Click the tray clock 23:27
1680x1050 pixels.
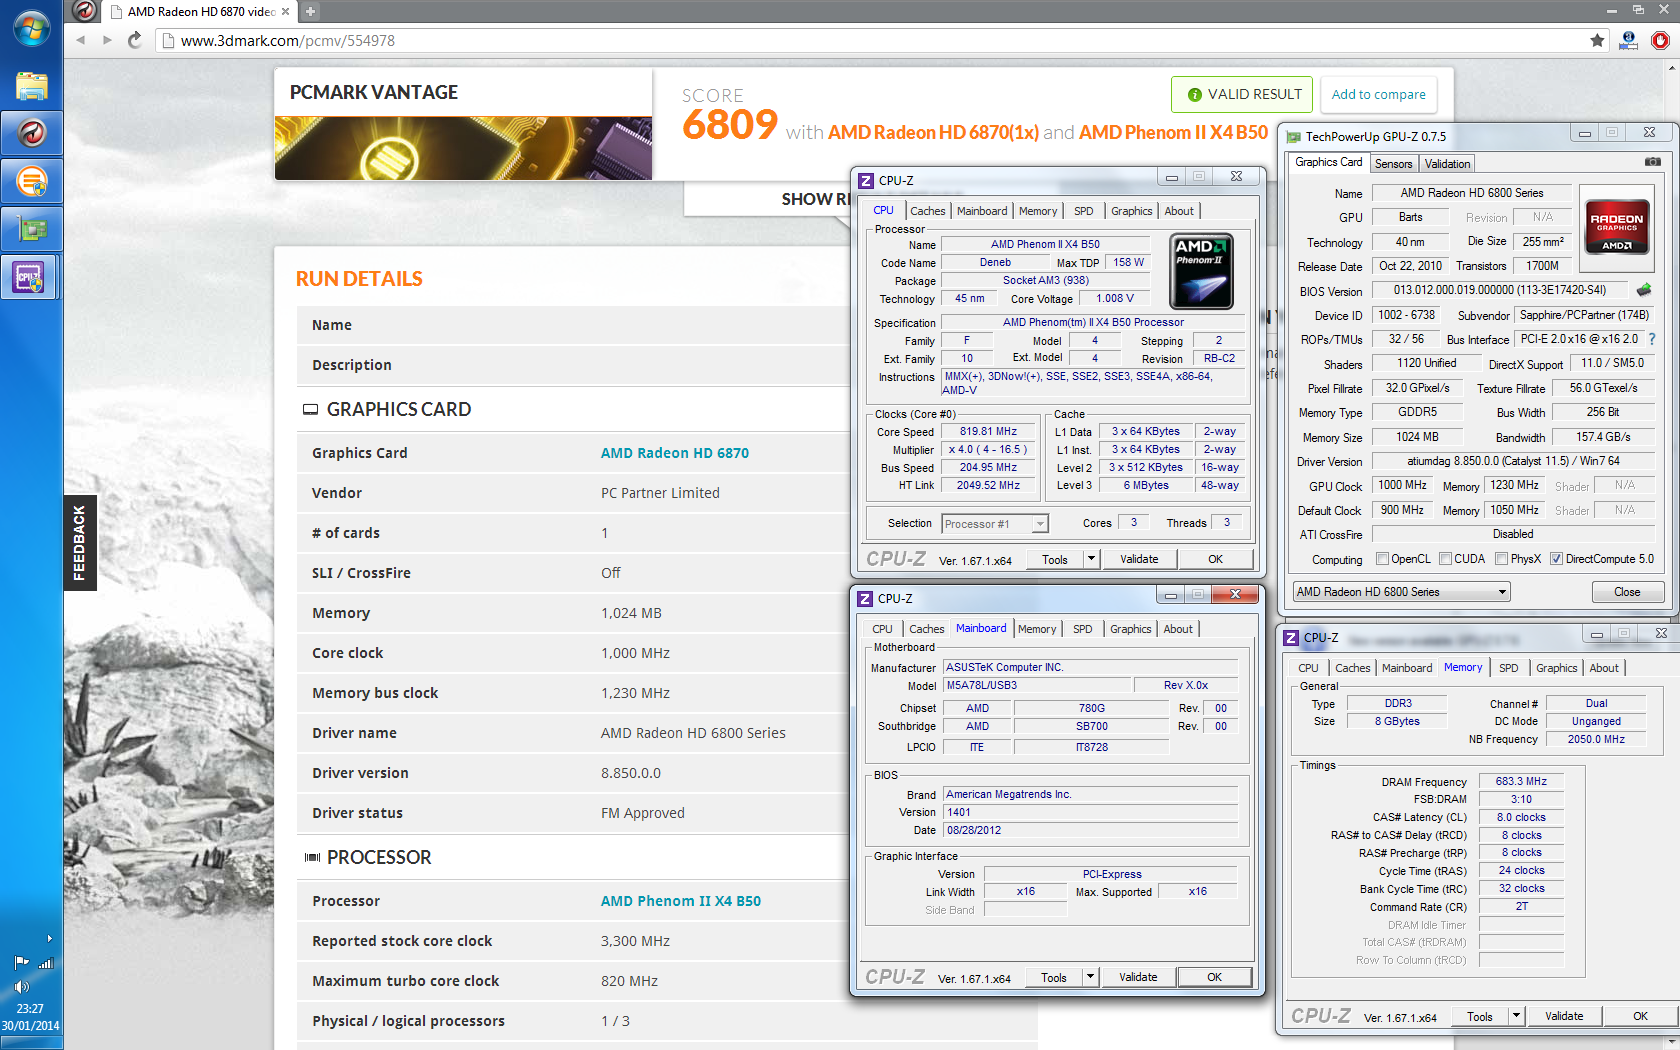(x=30, y=1009)
